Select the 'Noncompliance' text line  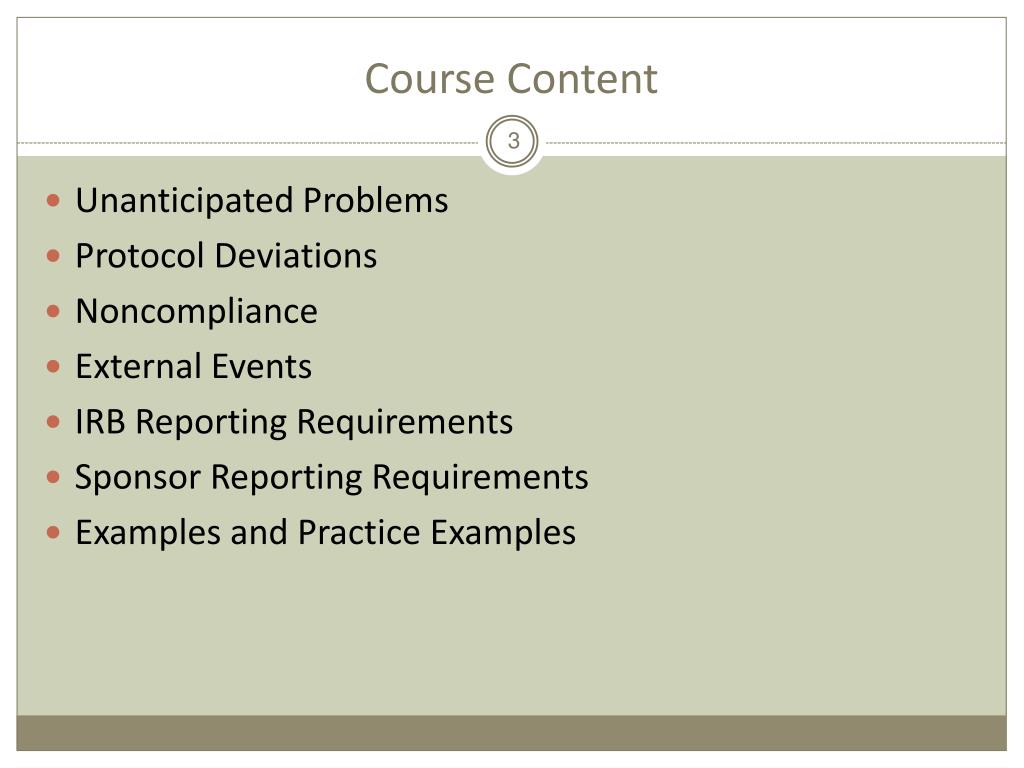197,312
